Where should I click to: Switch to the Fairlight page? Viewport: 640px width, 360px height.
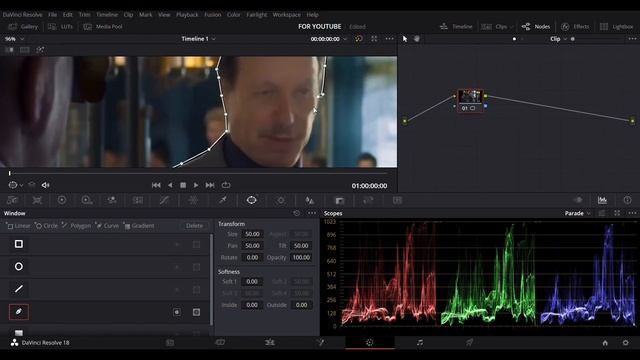click(420, 342)
